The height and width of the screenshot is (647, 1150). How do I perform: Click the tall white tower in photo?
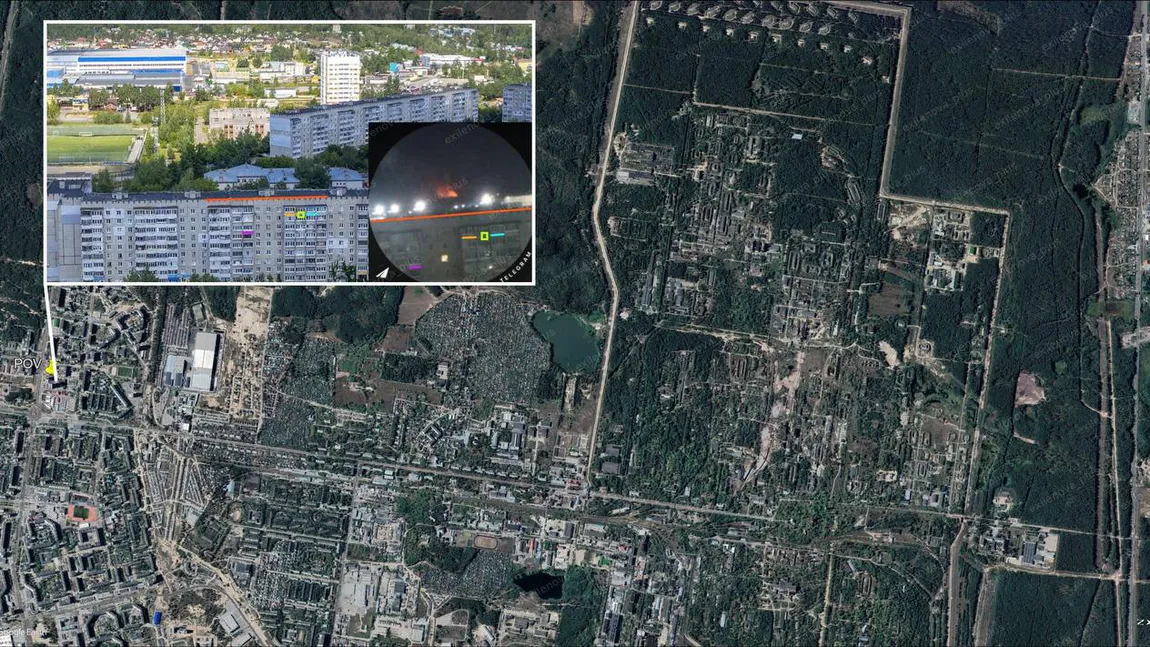[x=340, y=78]
